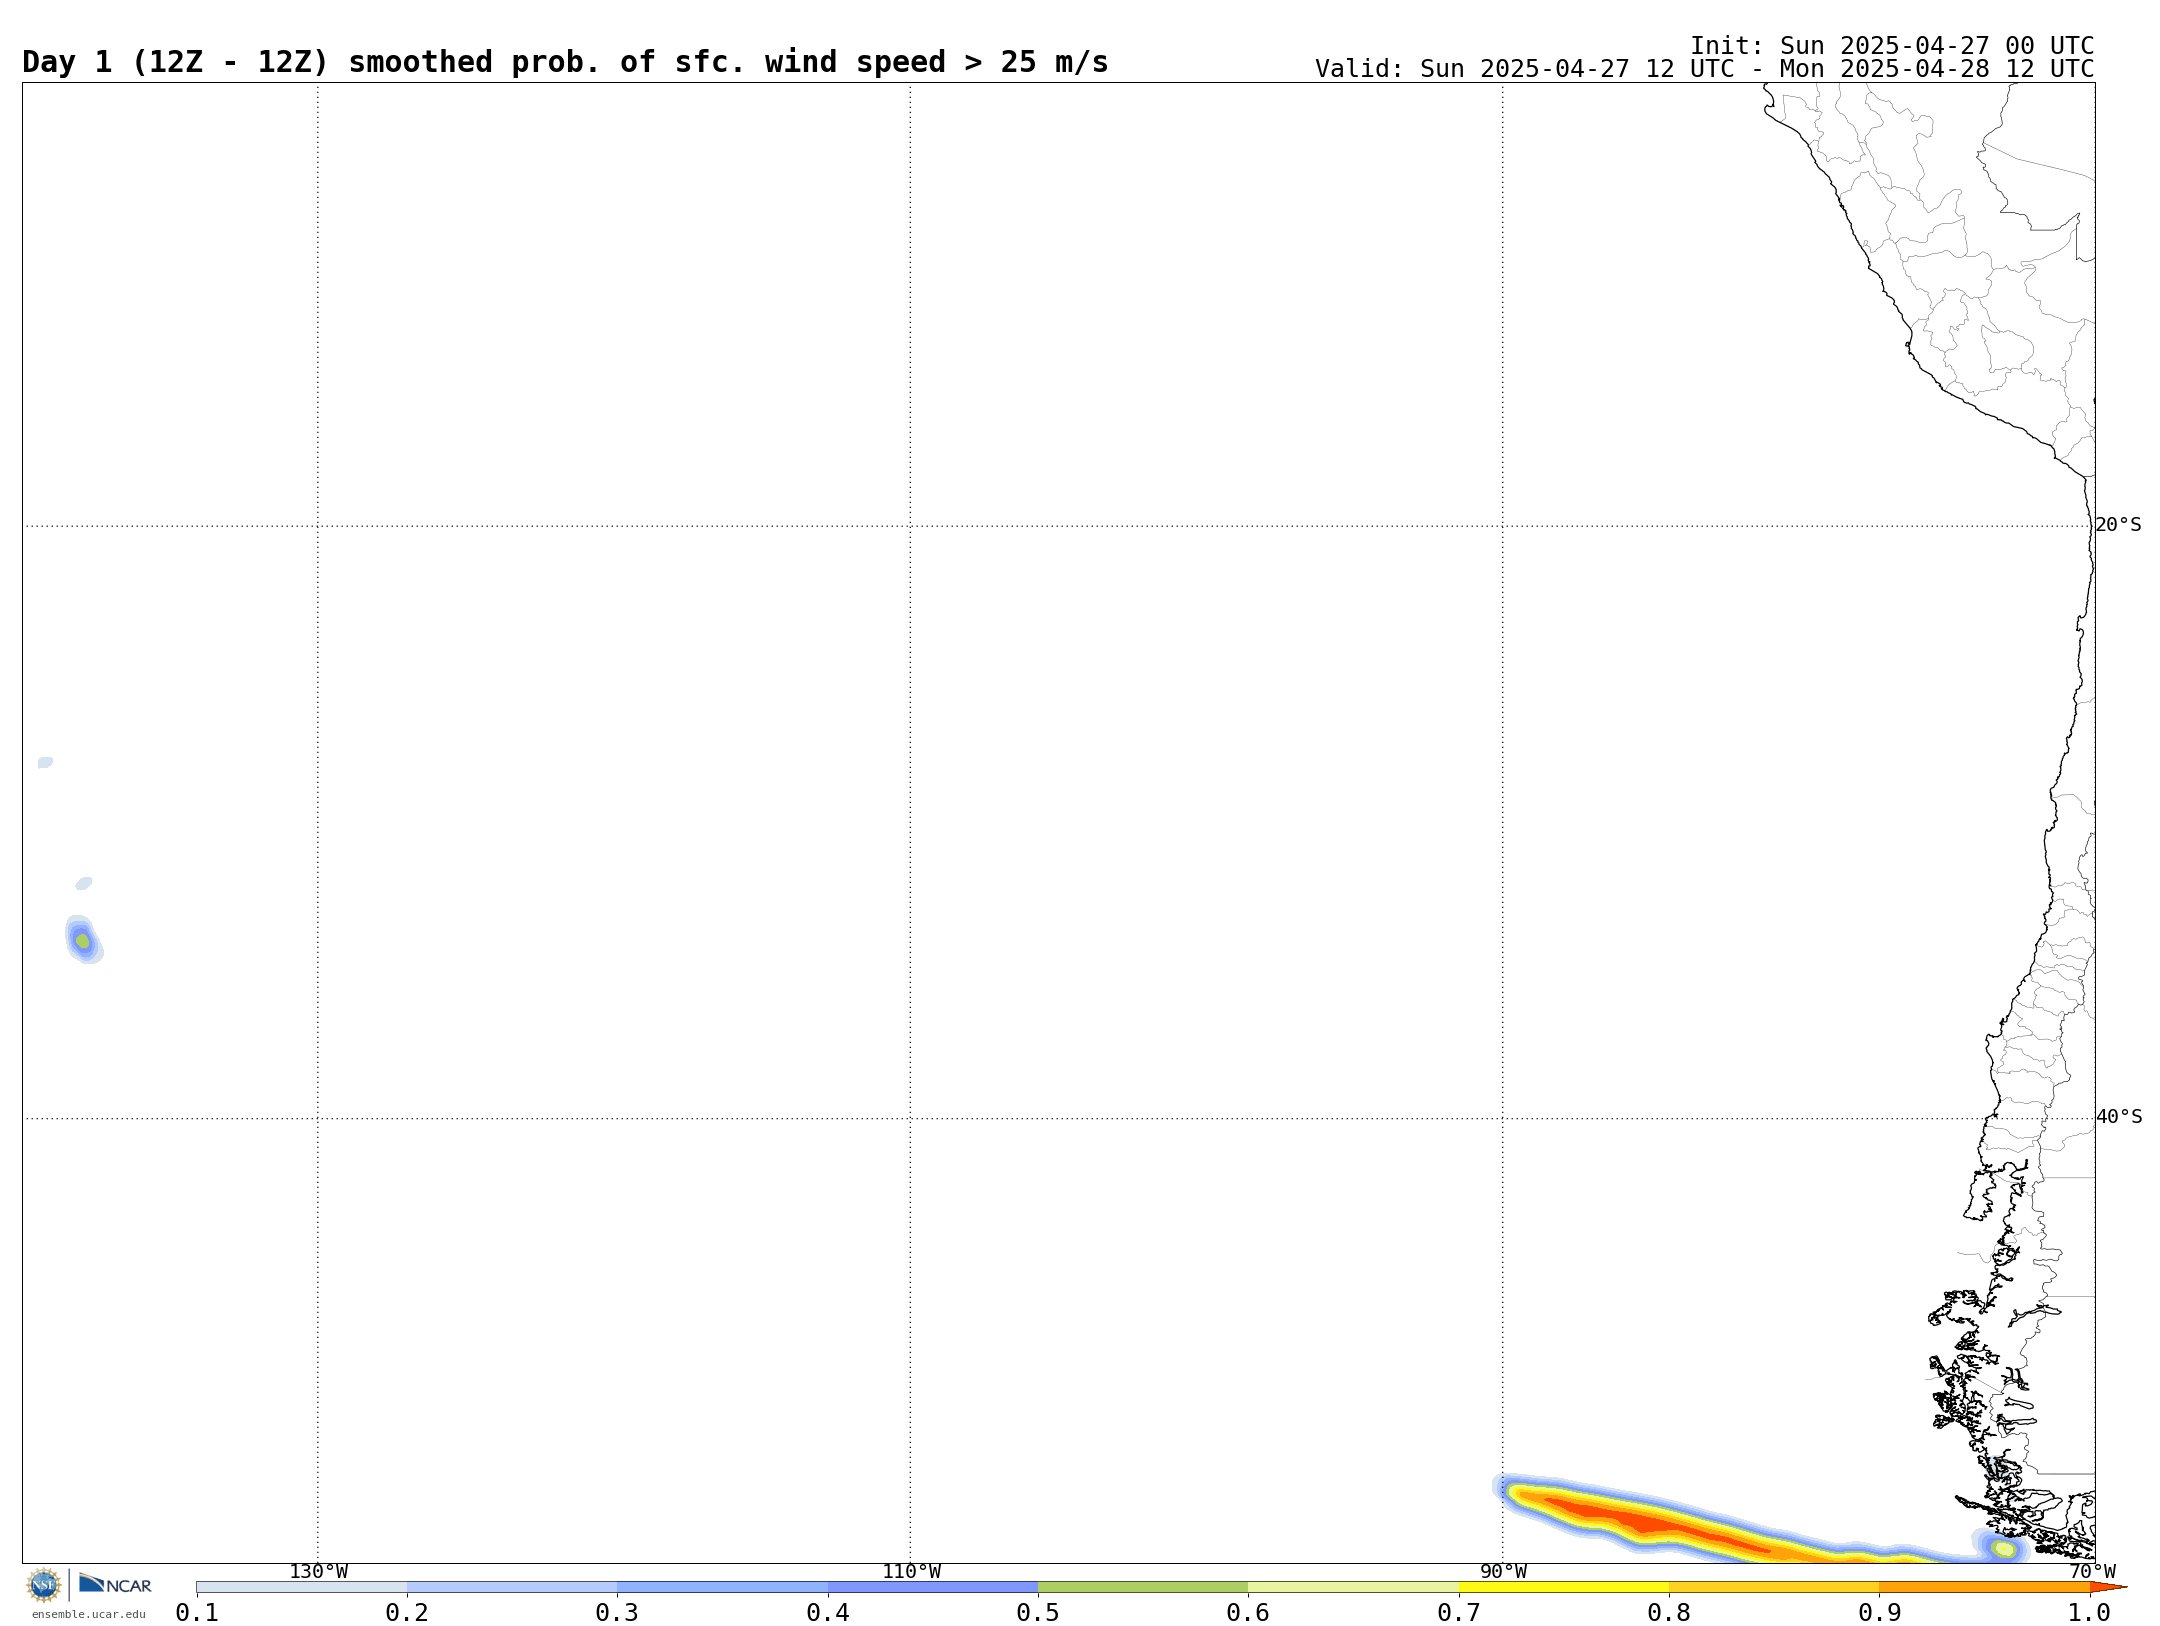Click the 0.1 colorbar tick label
Image resolution: width=2160 pixels, height=1626 pixels.
[x=197, y=1612]
